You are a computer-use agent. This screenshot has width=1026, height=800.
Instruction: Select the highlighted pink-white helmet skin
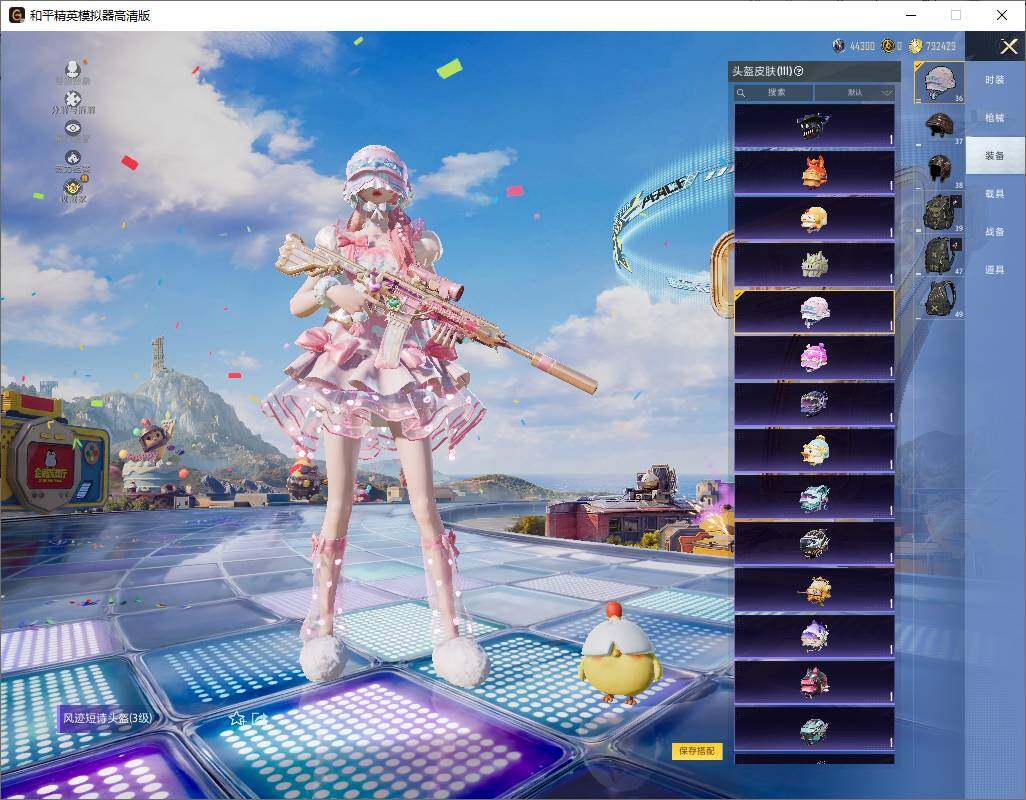814,311
